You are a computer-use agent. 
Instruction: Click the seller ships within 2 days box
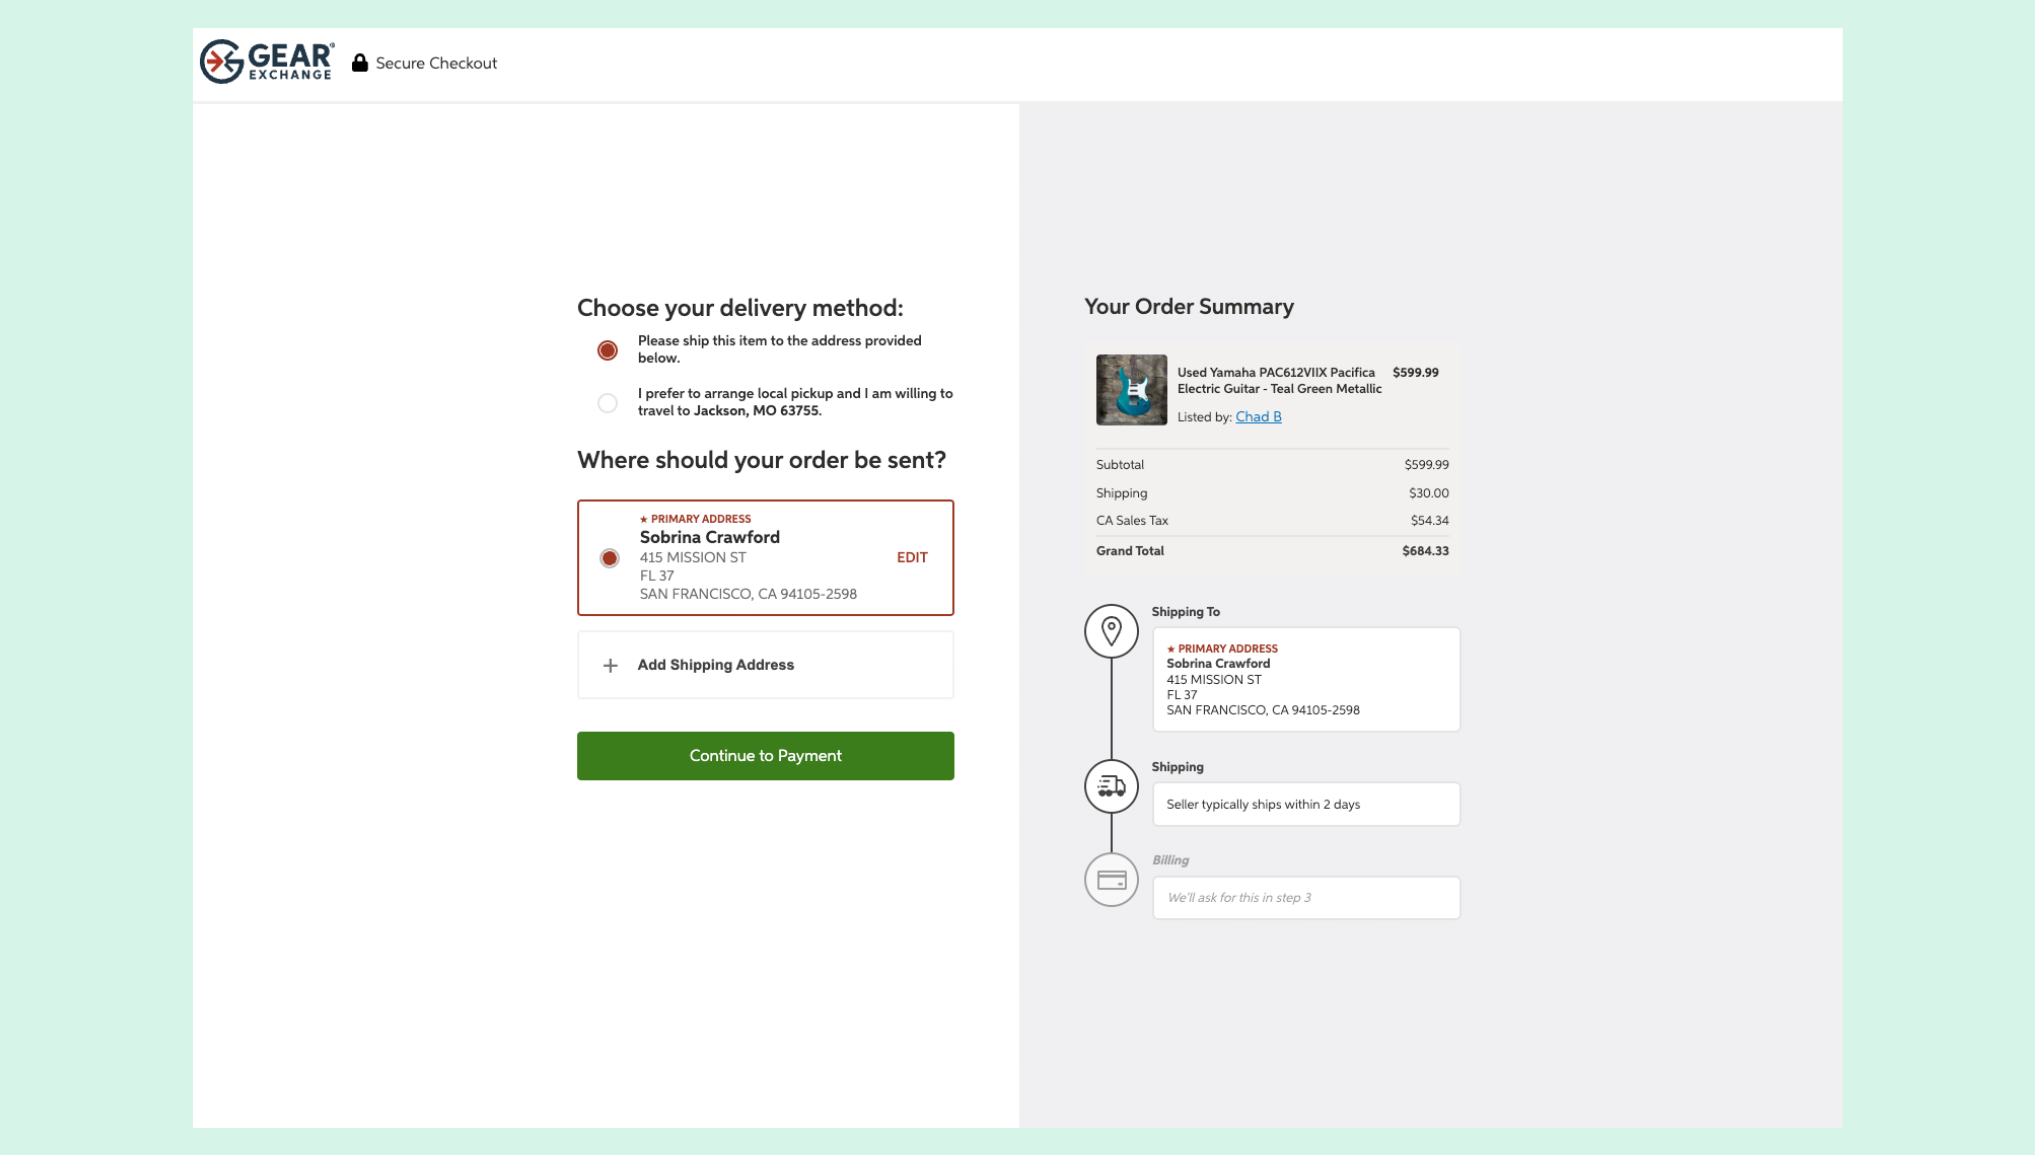[1305, 804]
